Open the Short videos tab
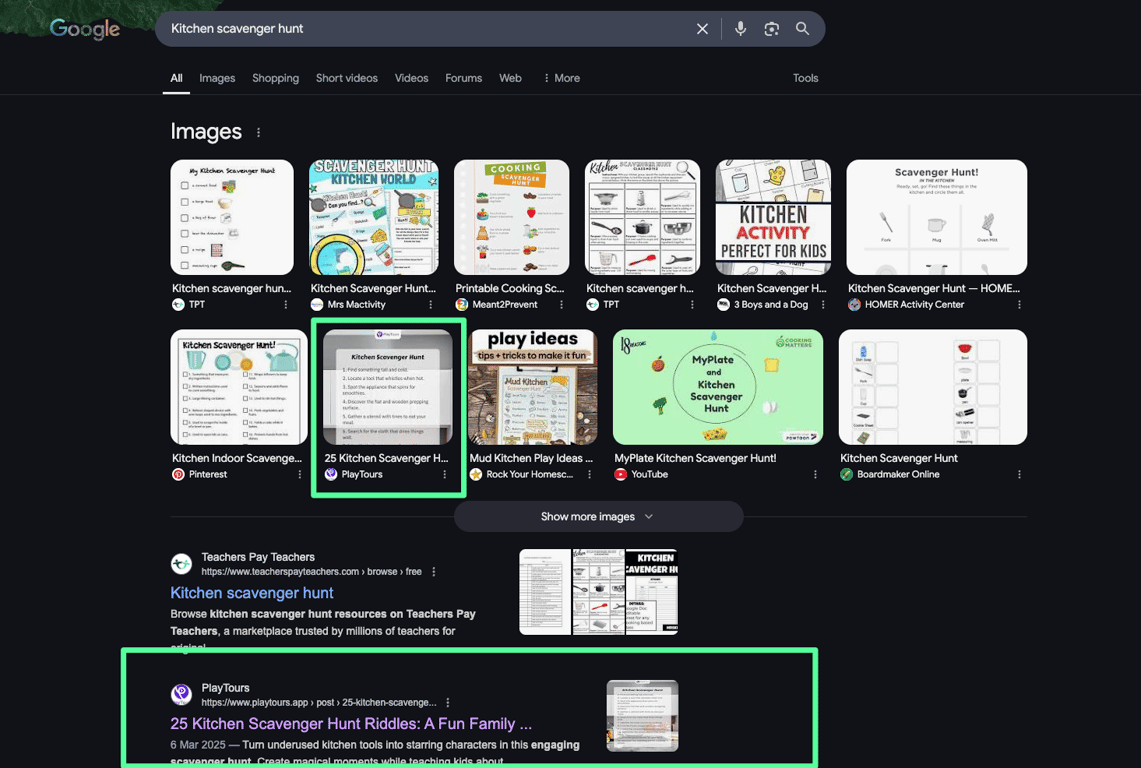 click(x=346, y=78)
